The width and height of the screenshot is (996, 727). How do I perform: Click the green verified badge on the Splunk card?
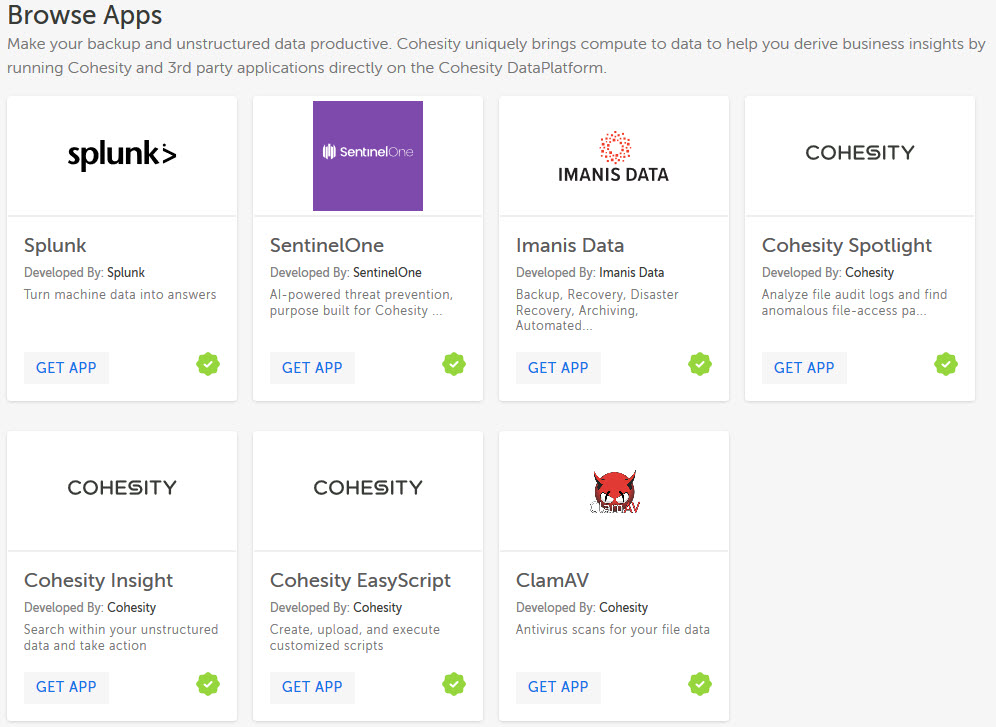208,364
